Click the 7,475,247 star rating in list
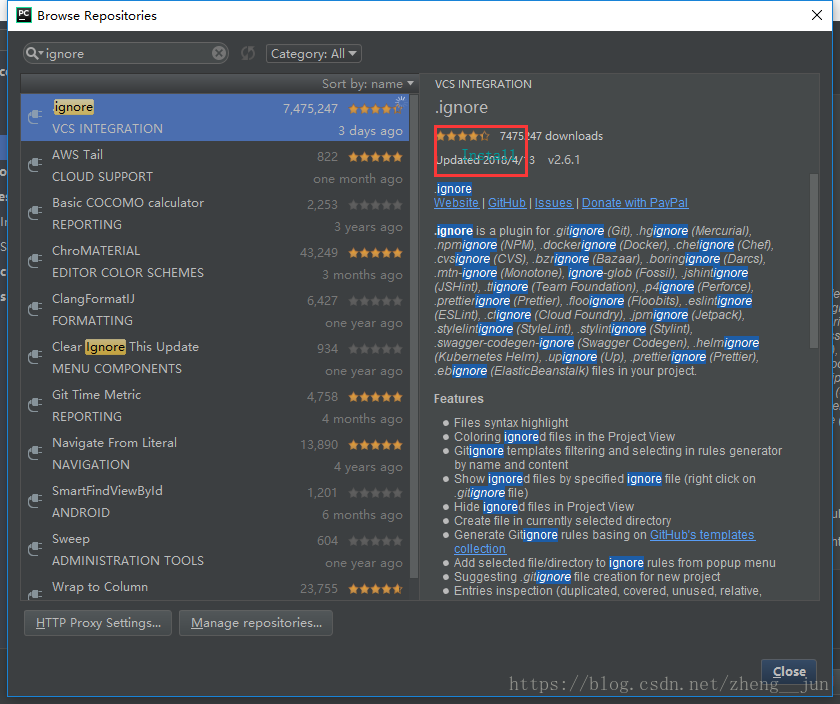840x704 pixels. click(375, 109)
